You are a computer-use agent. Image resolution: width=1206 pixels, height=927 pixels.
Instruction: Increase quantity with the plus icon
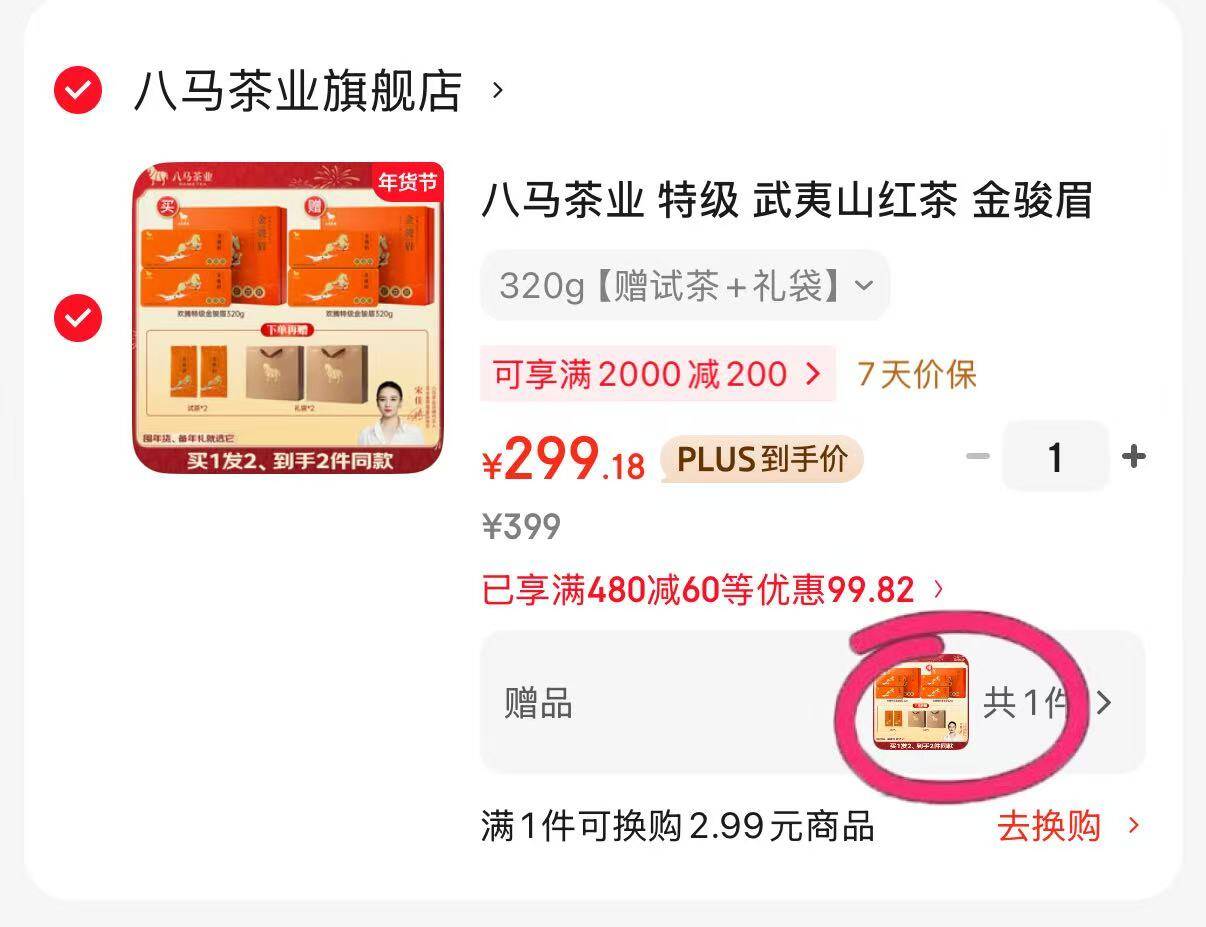coord(1133,457)
